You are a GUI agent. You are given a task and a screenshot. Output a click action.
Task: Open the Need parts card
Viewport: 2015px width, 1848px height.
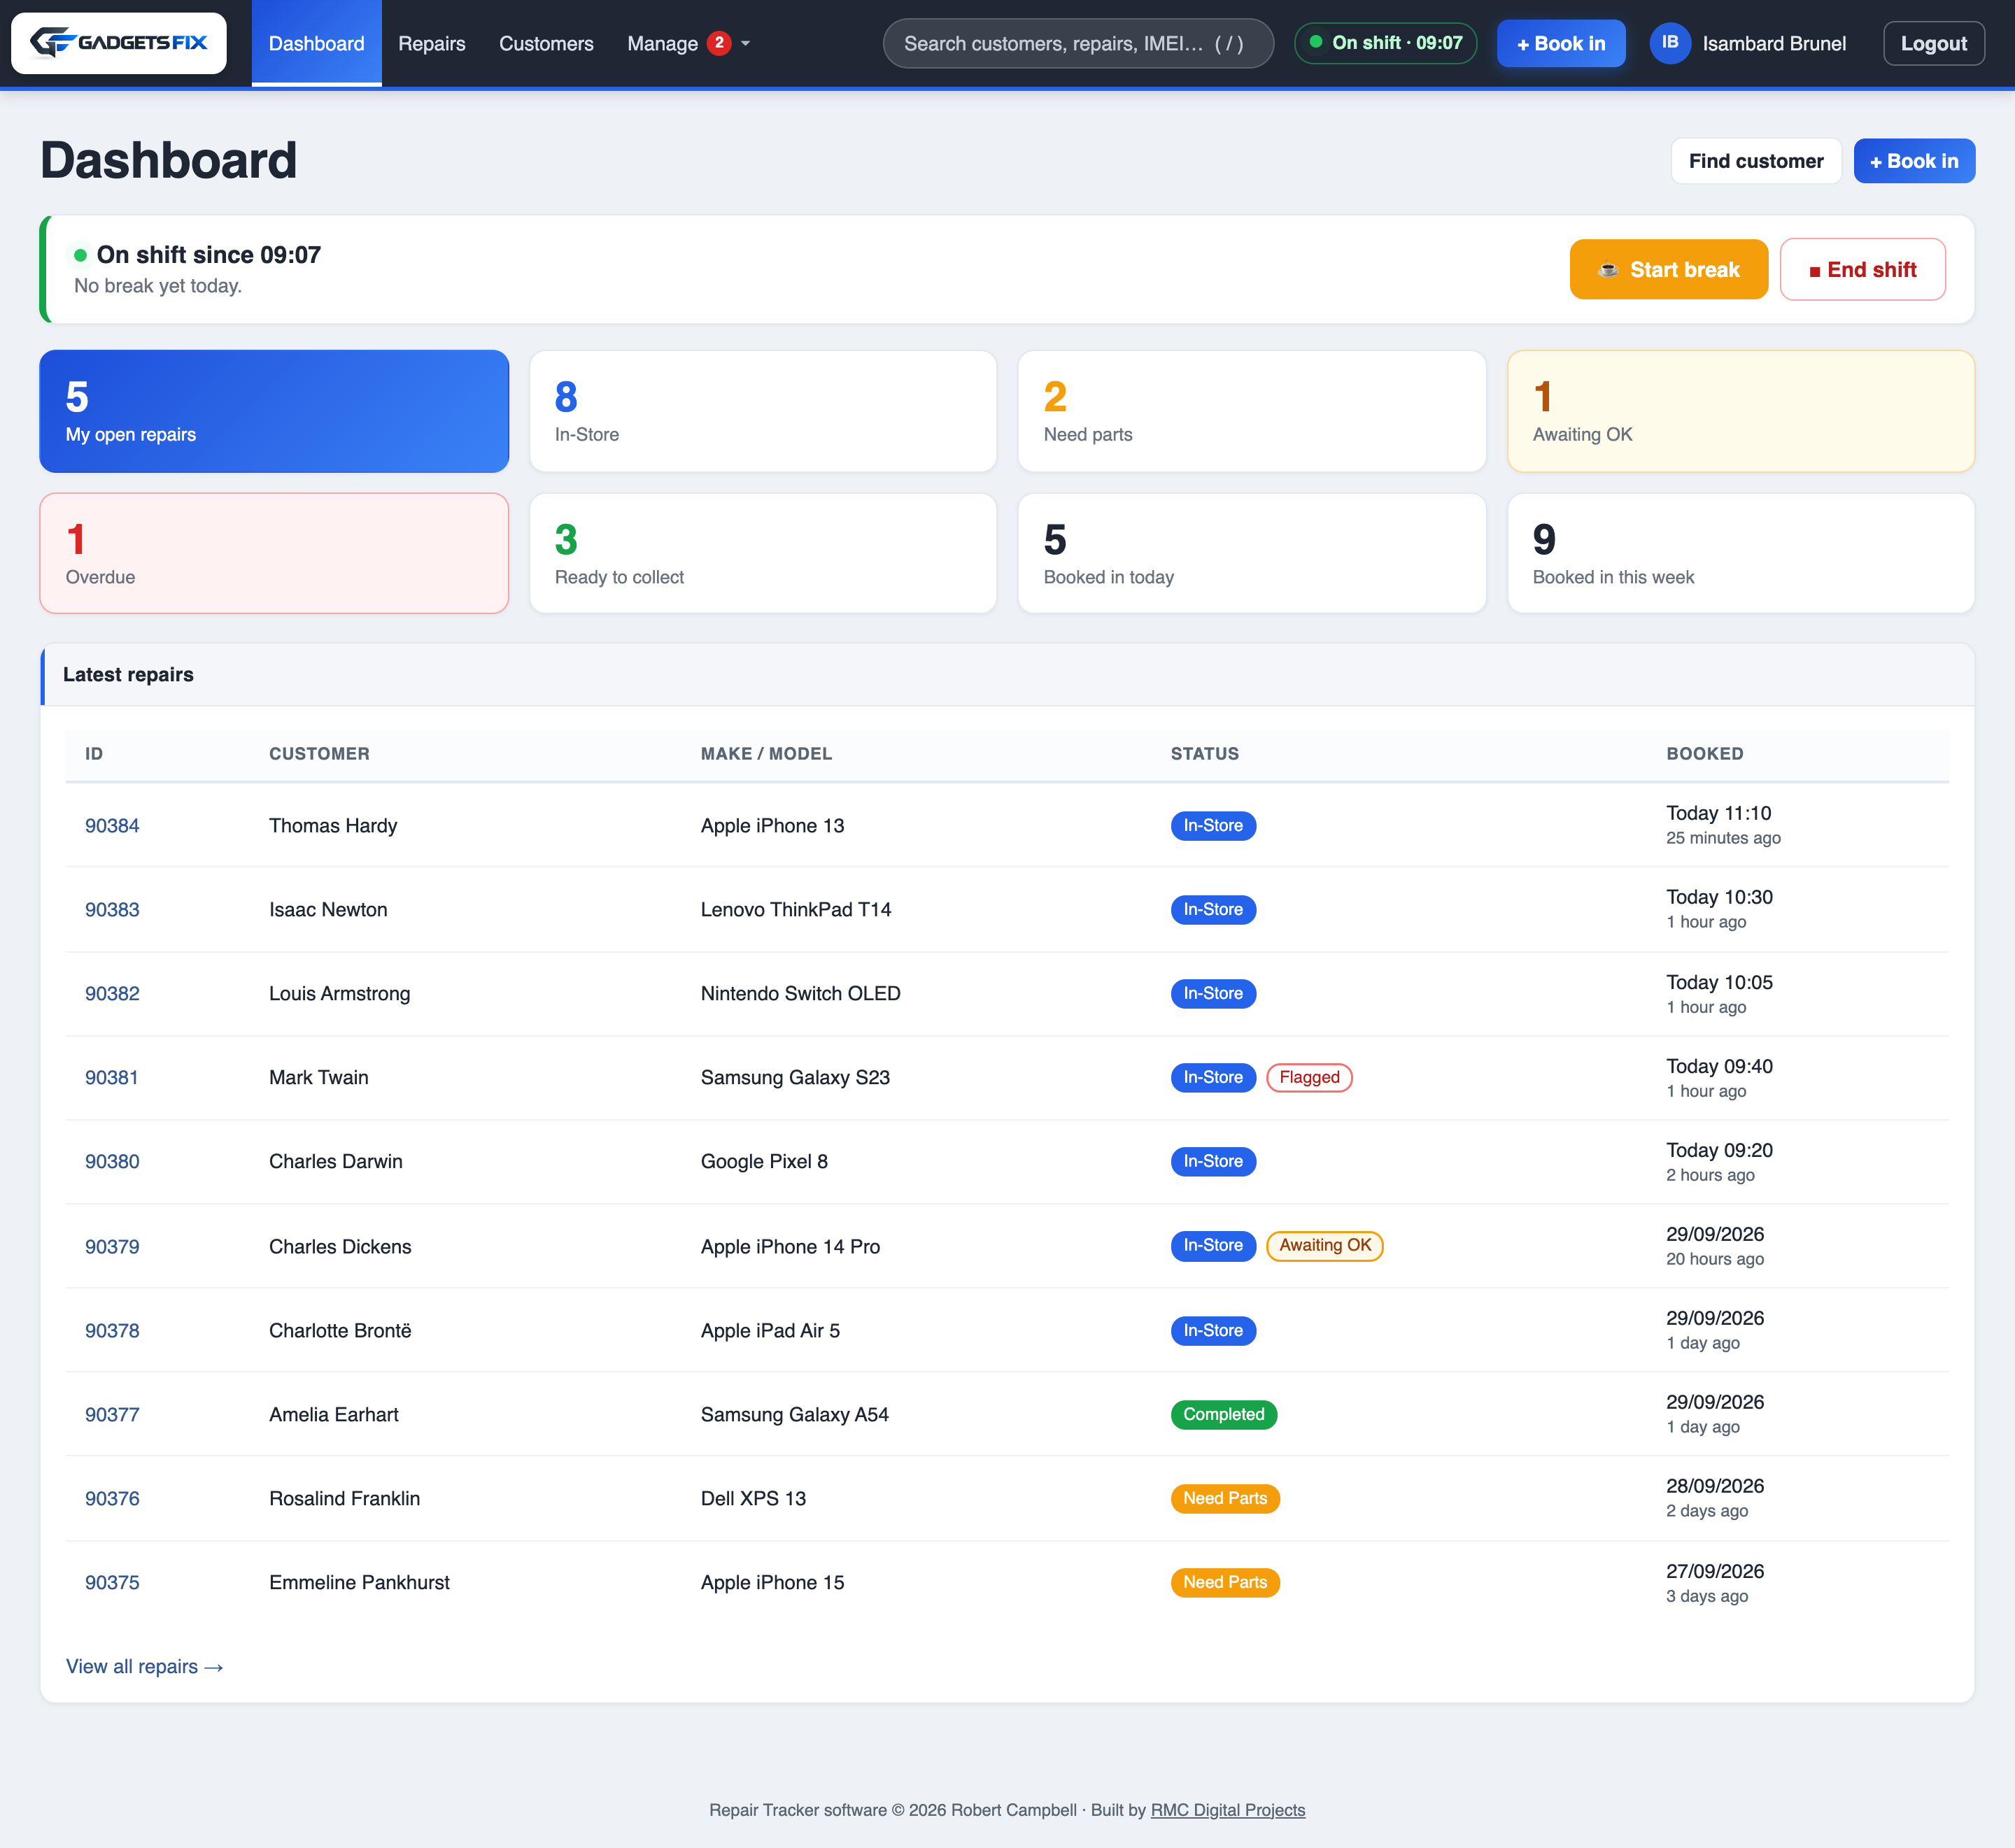click(1251, 411)
